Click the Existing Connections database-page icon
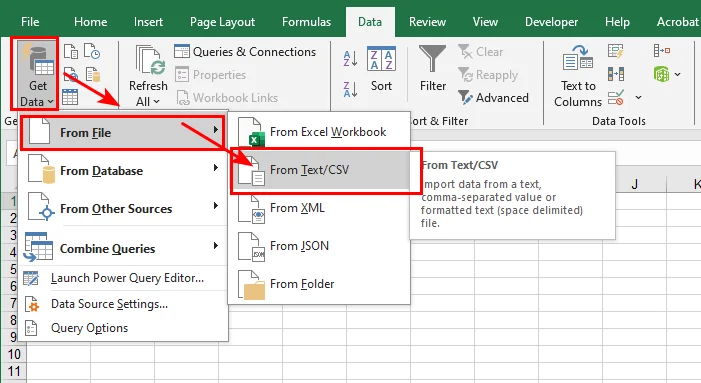This screenshot has height=383, width=701. [x=93, y=74]
